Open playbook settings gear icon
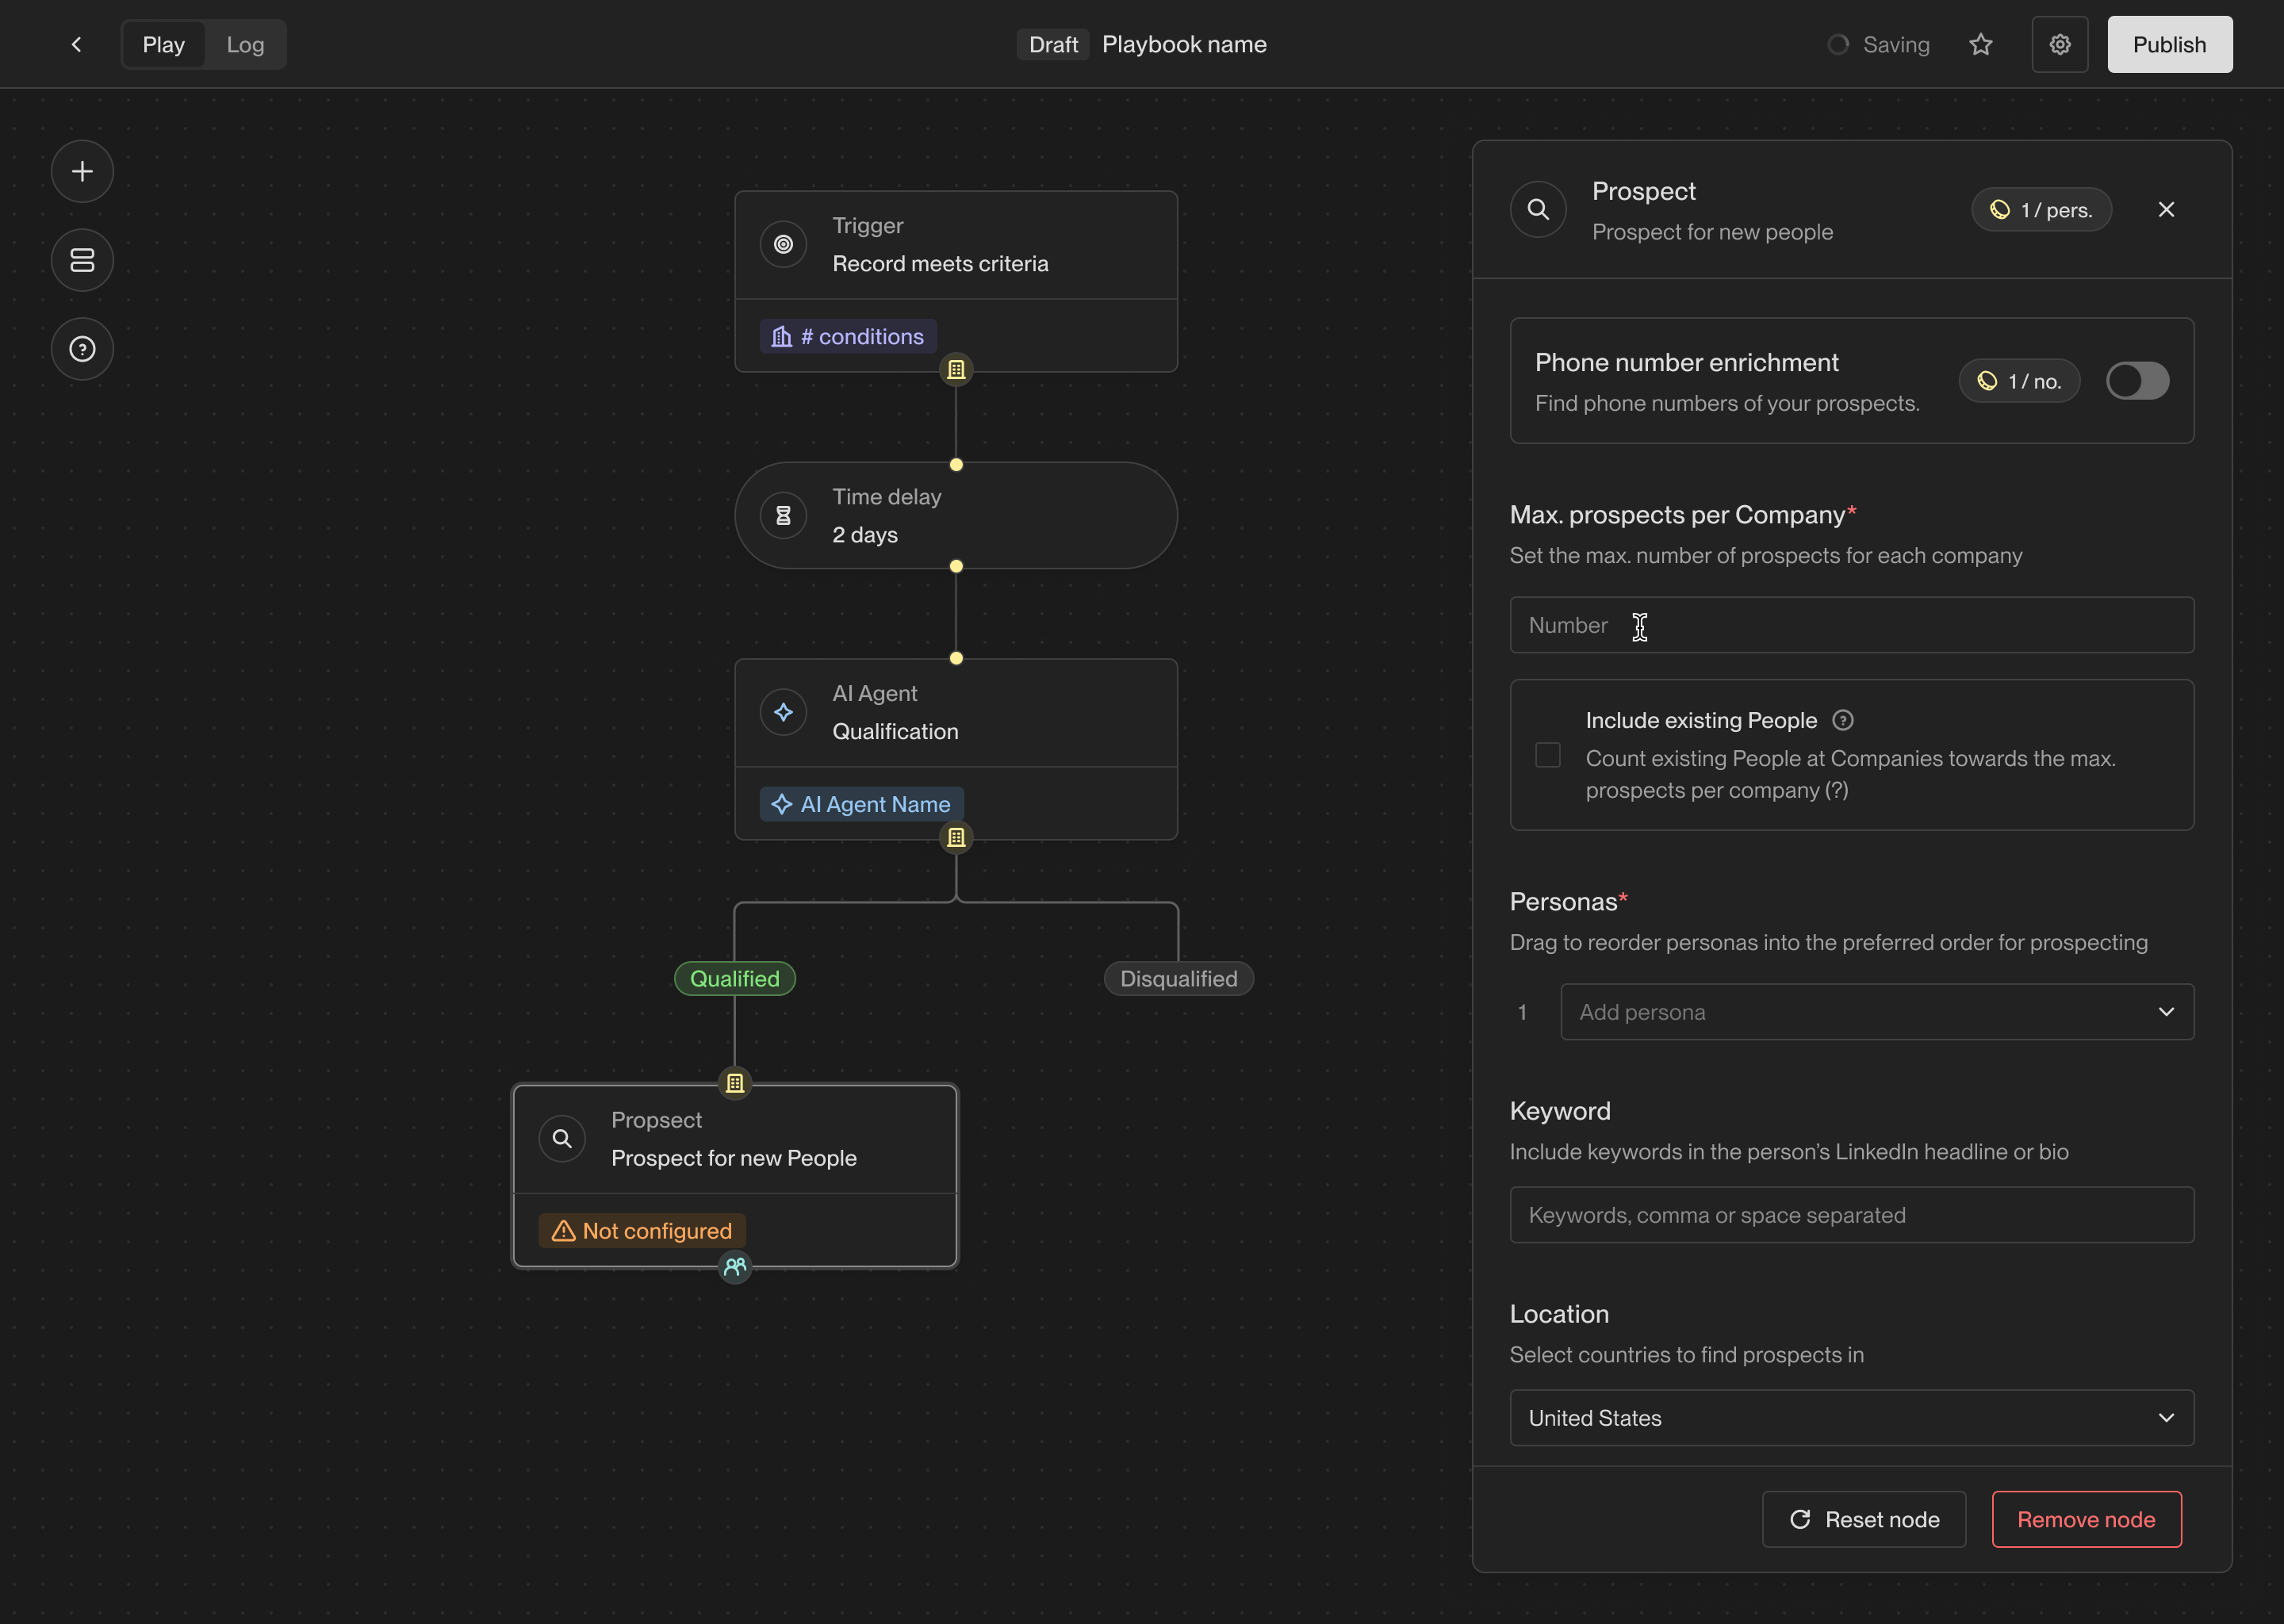The height and width of the screenshot is (1624, 2284). pos(2059,45)
